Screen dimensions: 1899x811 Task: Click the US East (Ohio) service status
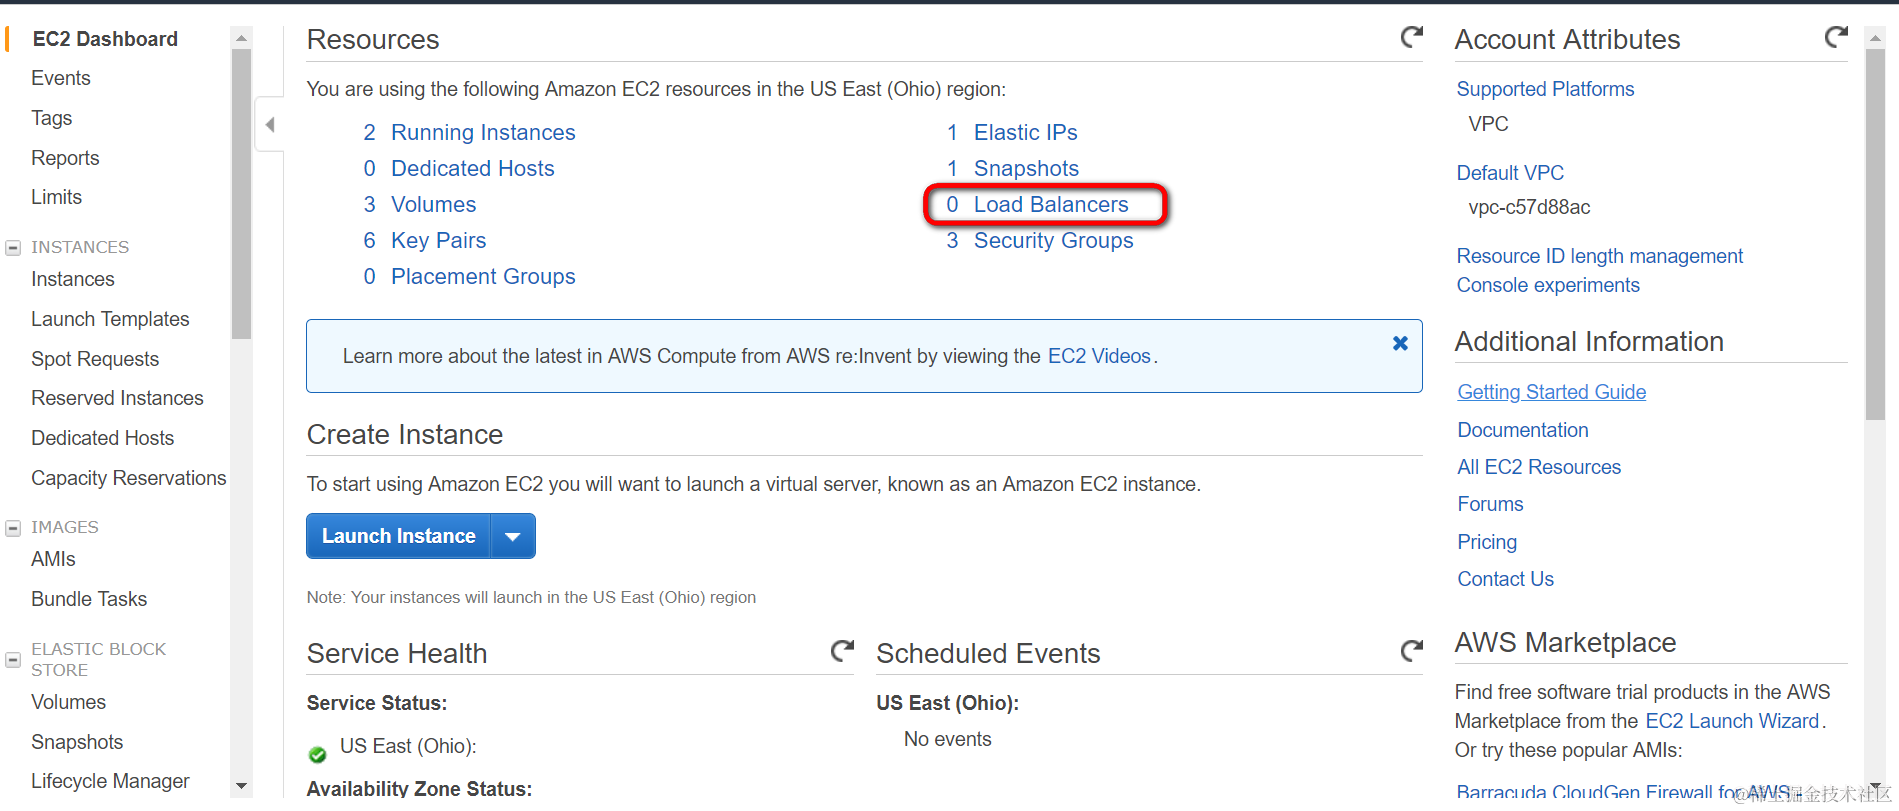[408, 746]
